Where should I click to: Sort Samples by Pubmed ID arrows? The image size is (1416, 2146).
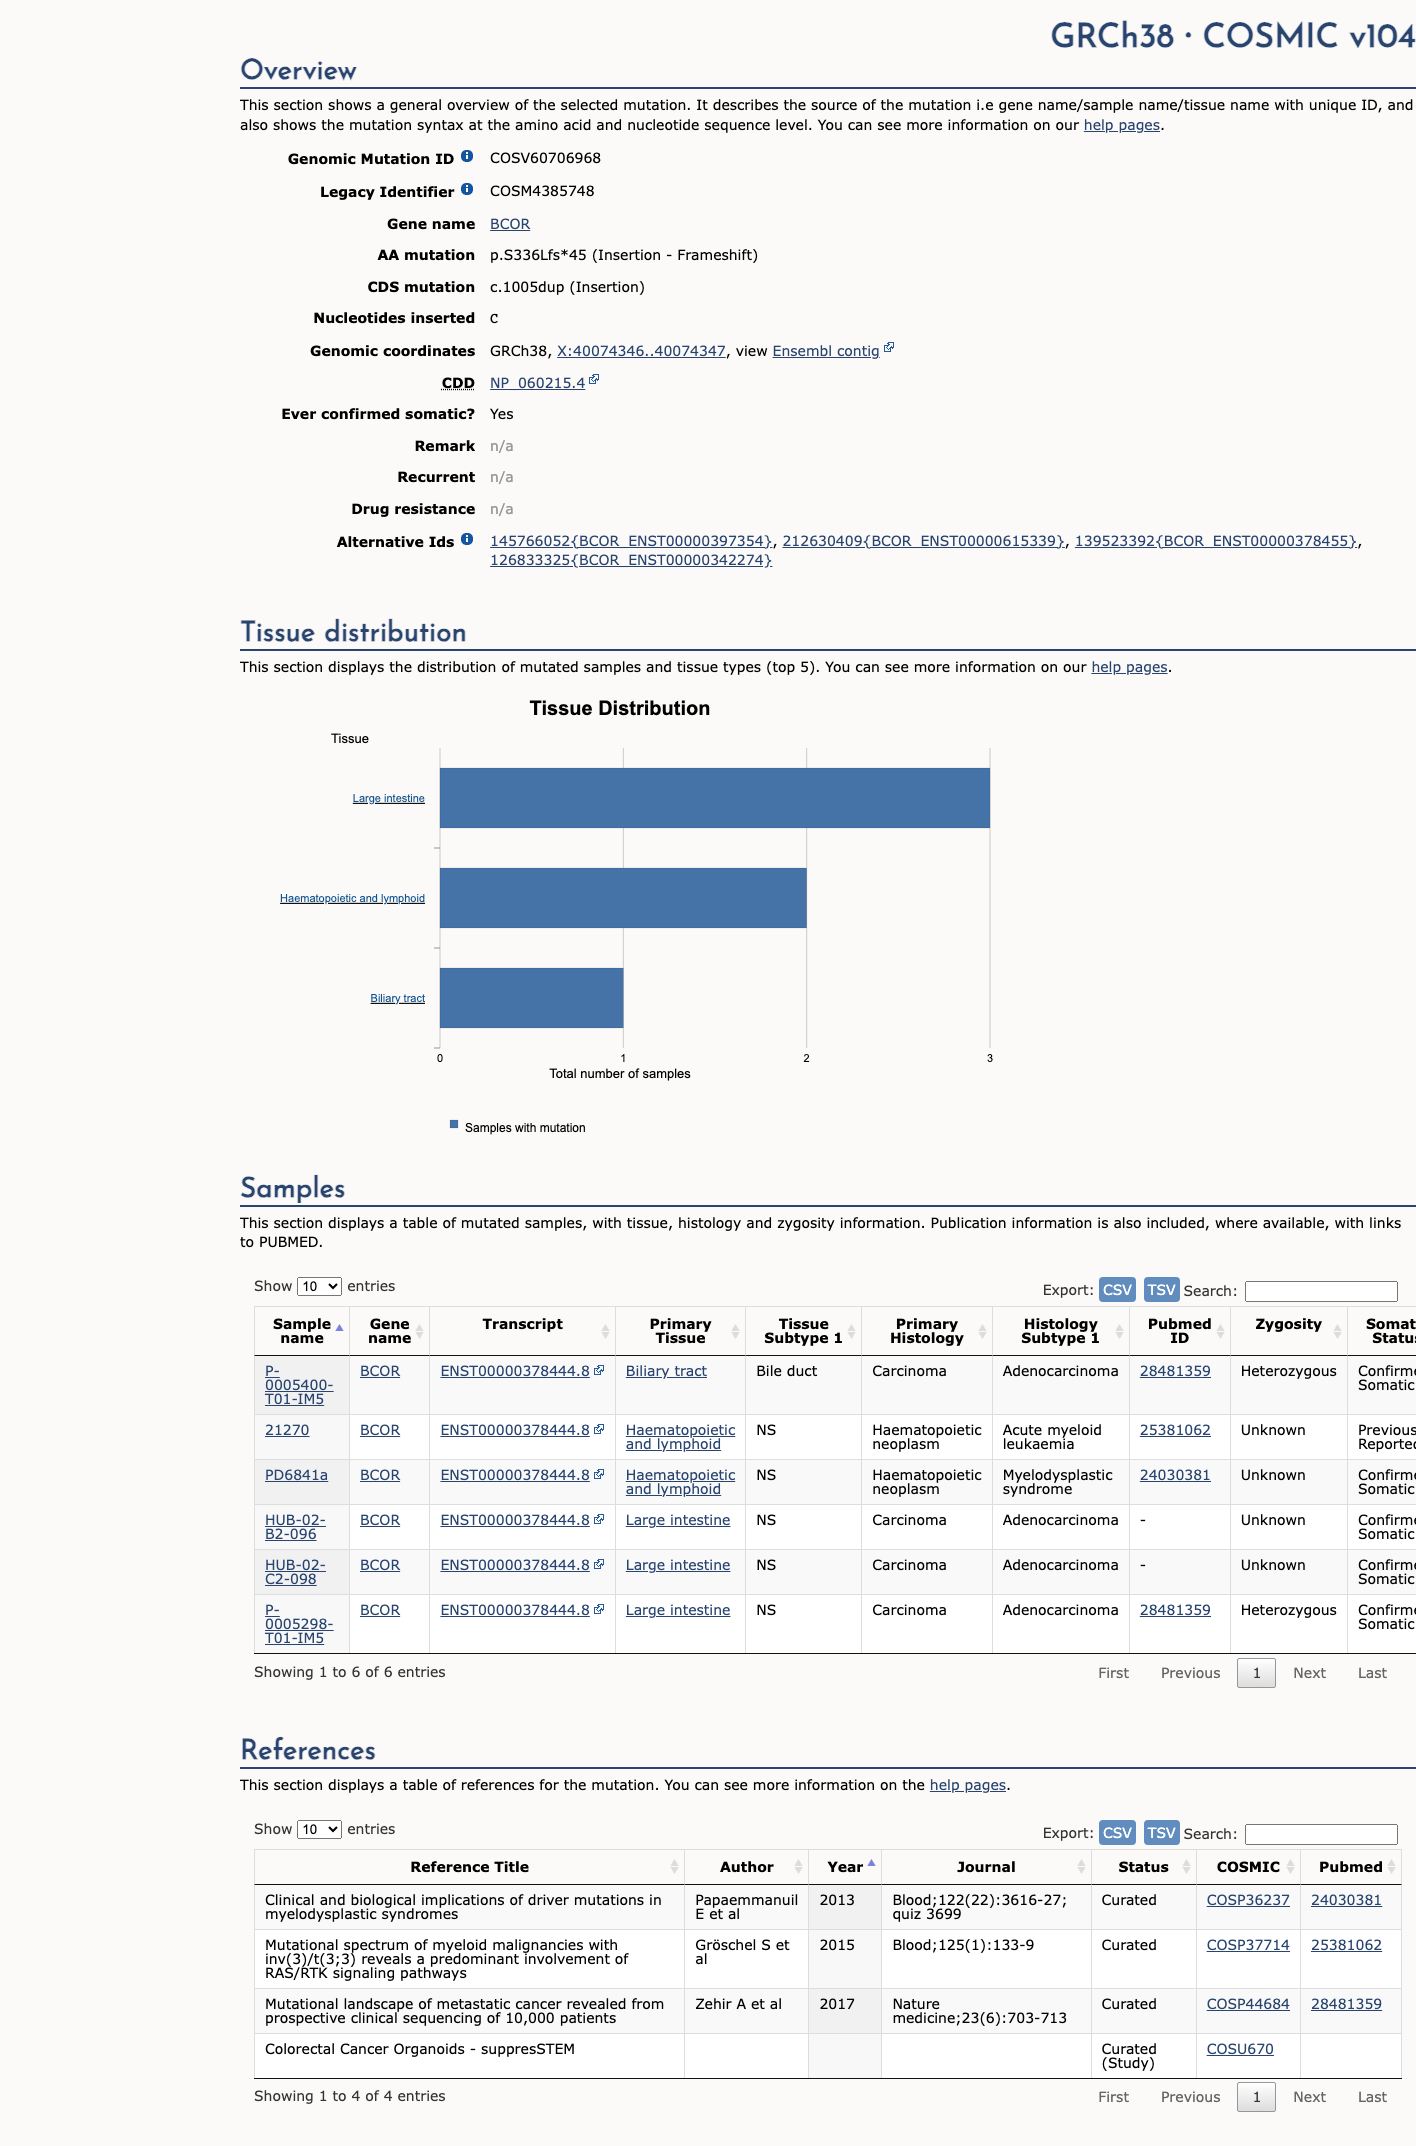pos(1220,1331)
